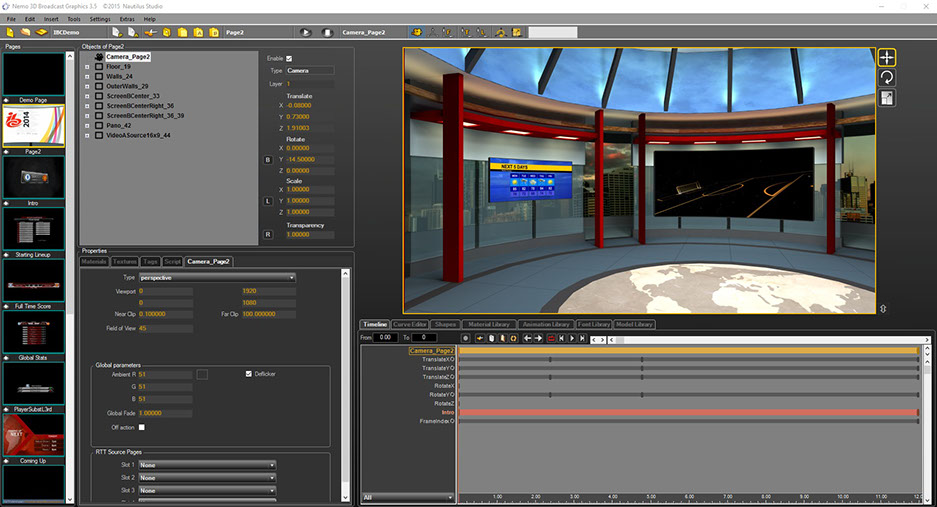Viewport: 937px width, 507px height.
Task: Toggle the Off action checkbox
Action: coord(141,427)
